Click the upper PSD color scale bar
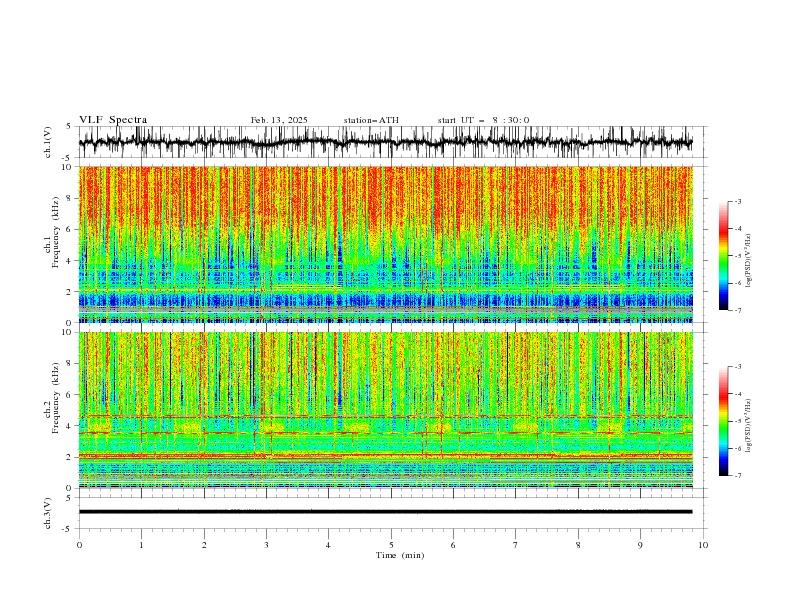The width and height of the screenshot is (792, 612). pos(724,256)
